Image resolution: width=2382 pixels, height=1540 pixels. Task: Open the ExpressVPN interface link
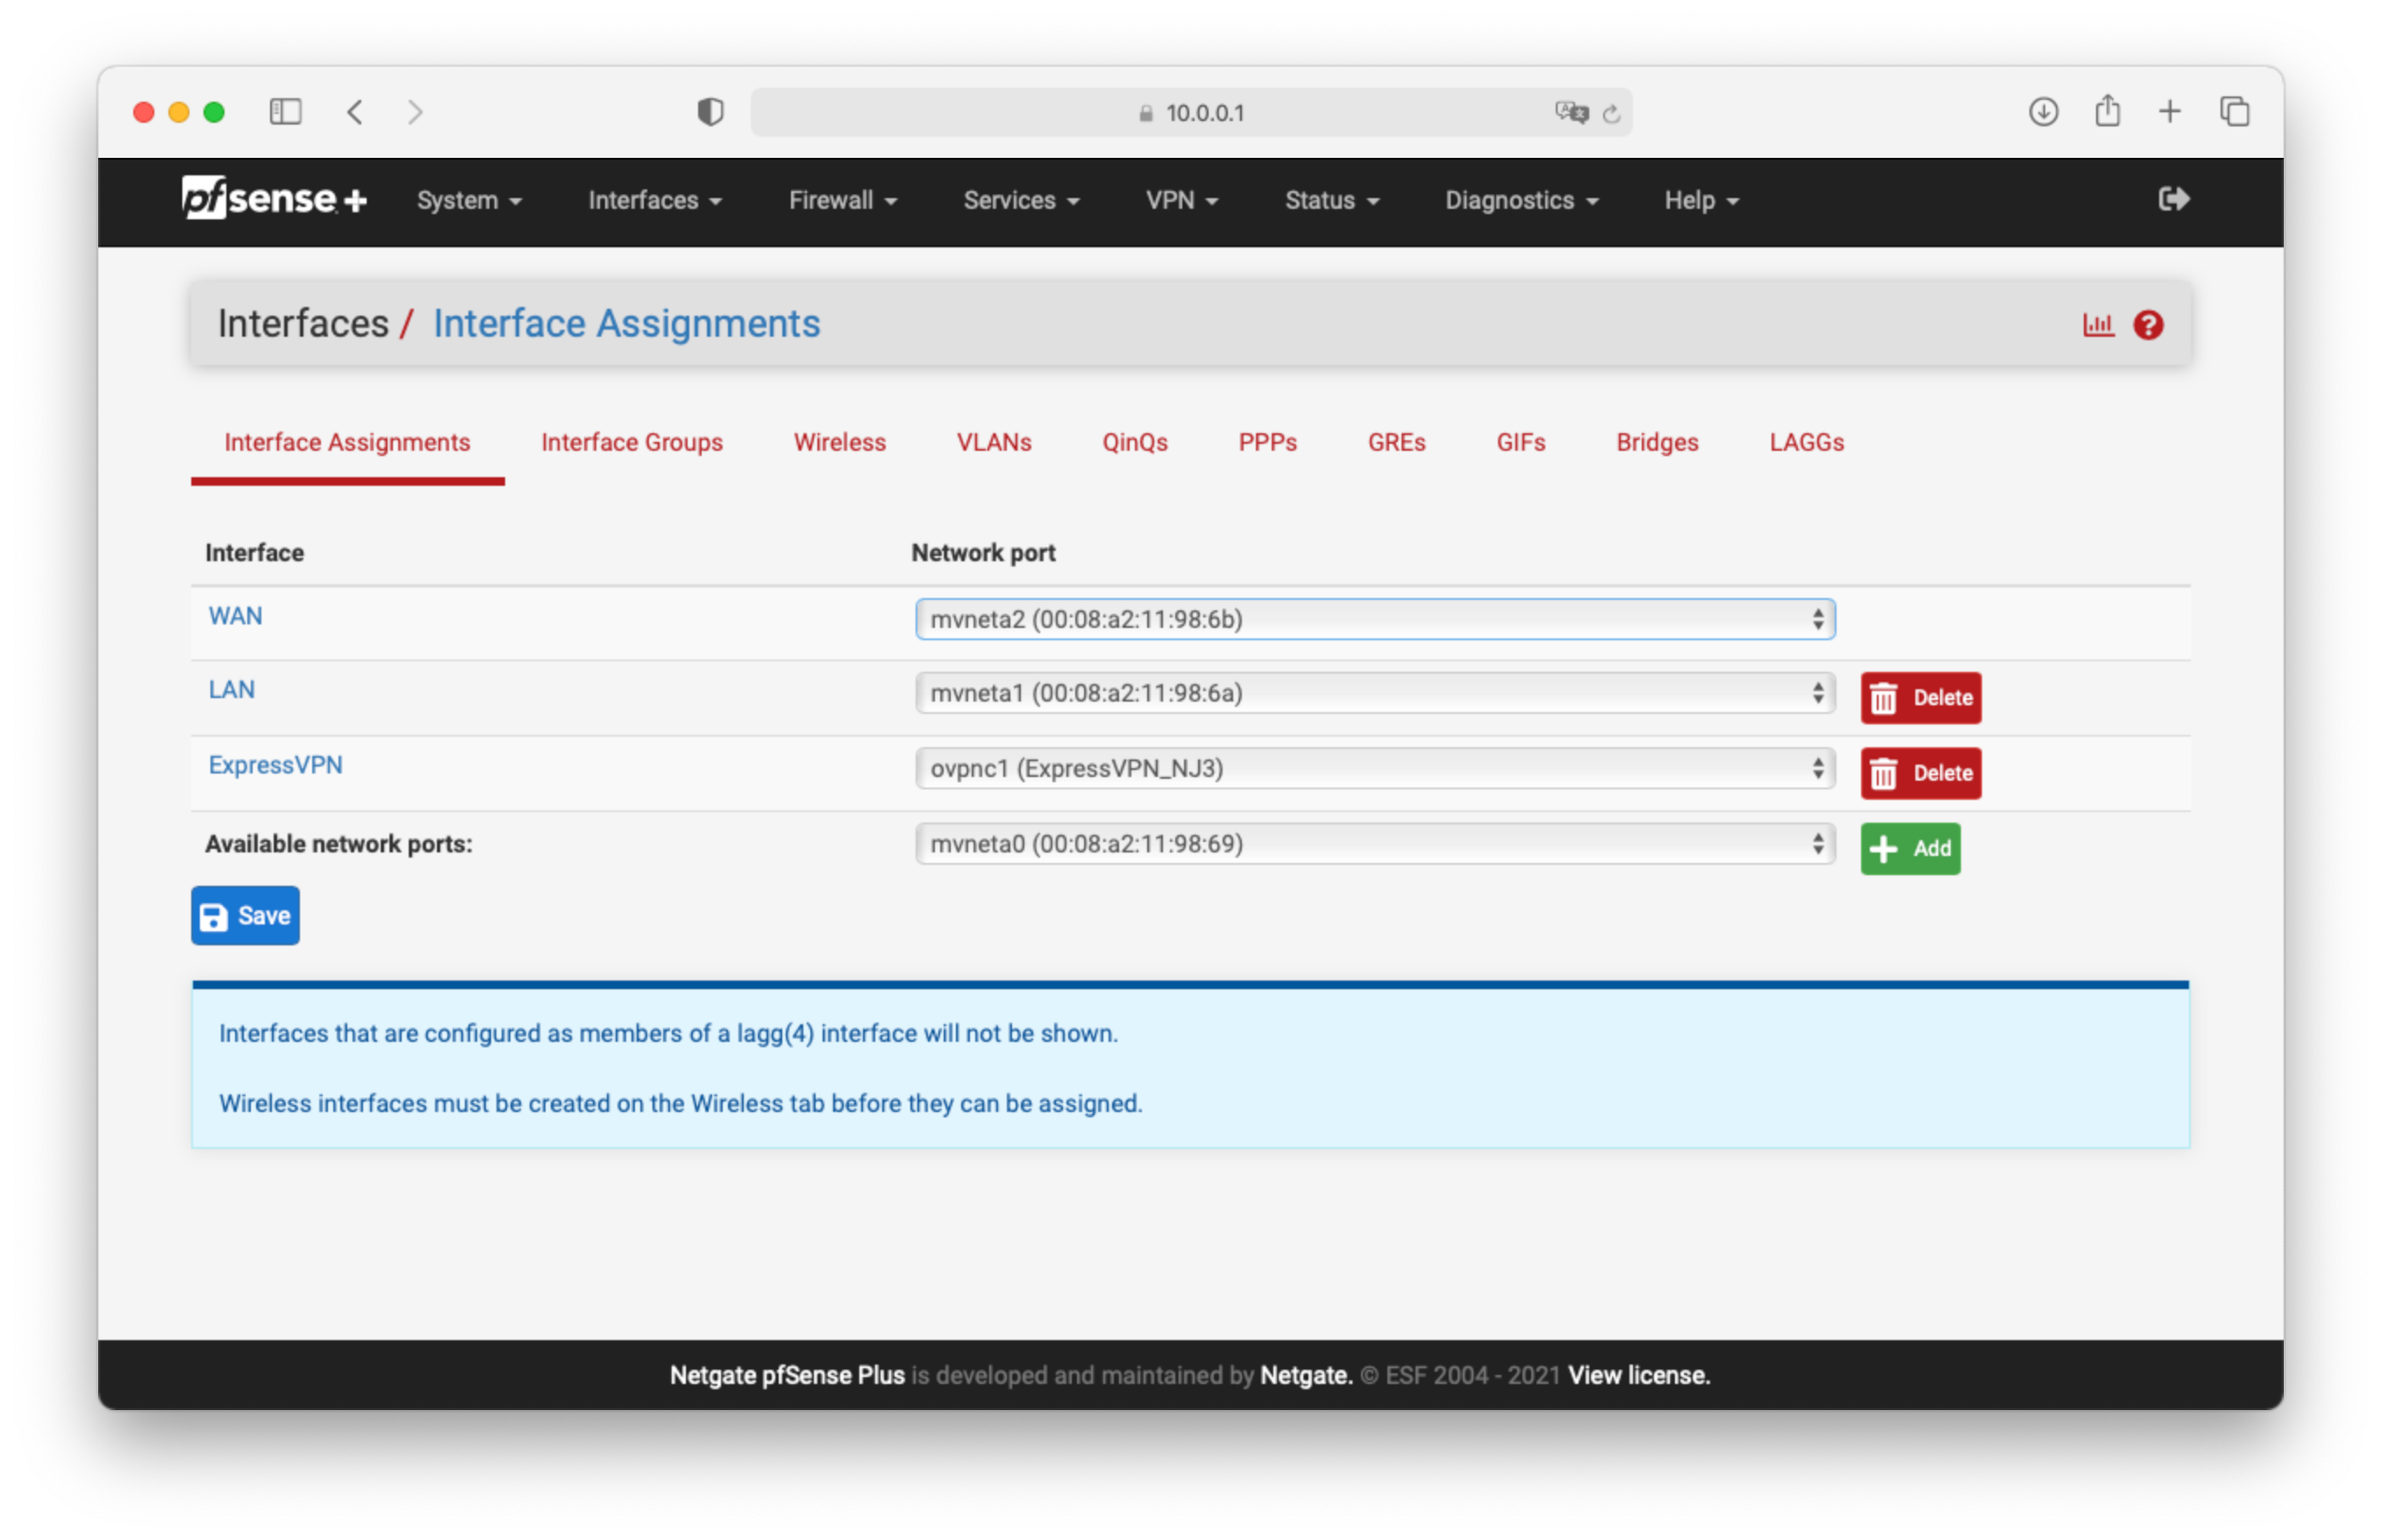pyautogui.click(x=275, y=765)
